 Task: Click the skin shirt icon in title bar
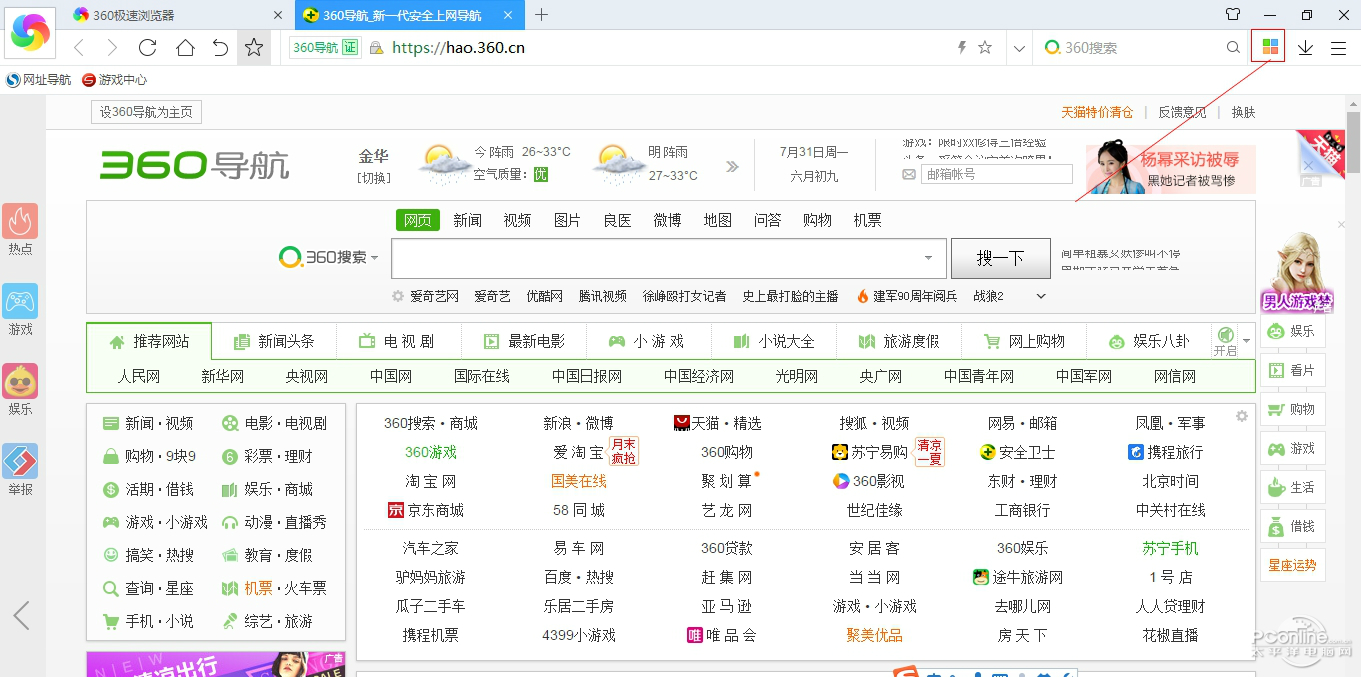pyautogui.click(x=1233, y=15)
